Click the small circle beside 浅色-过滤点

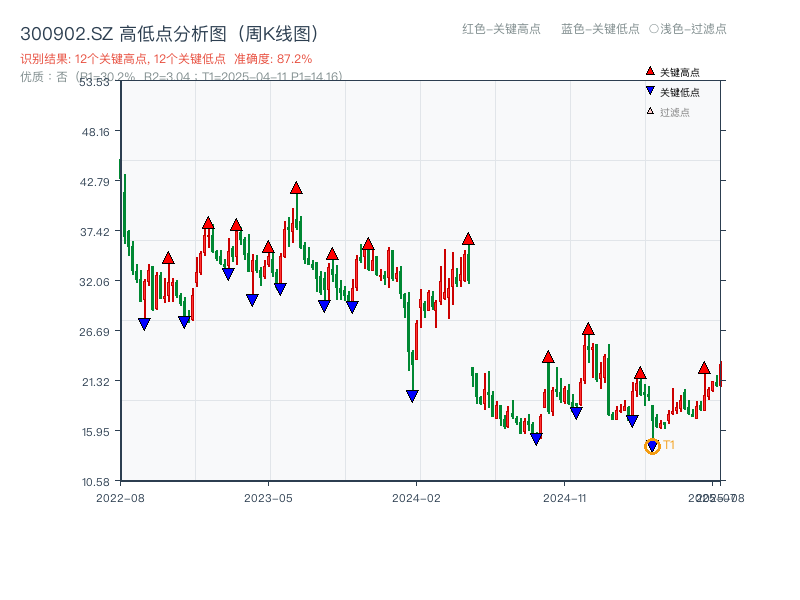click(654, 29)
